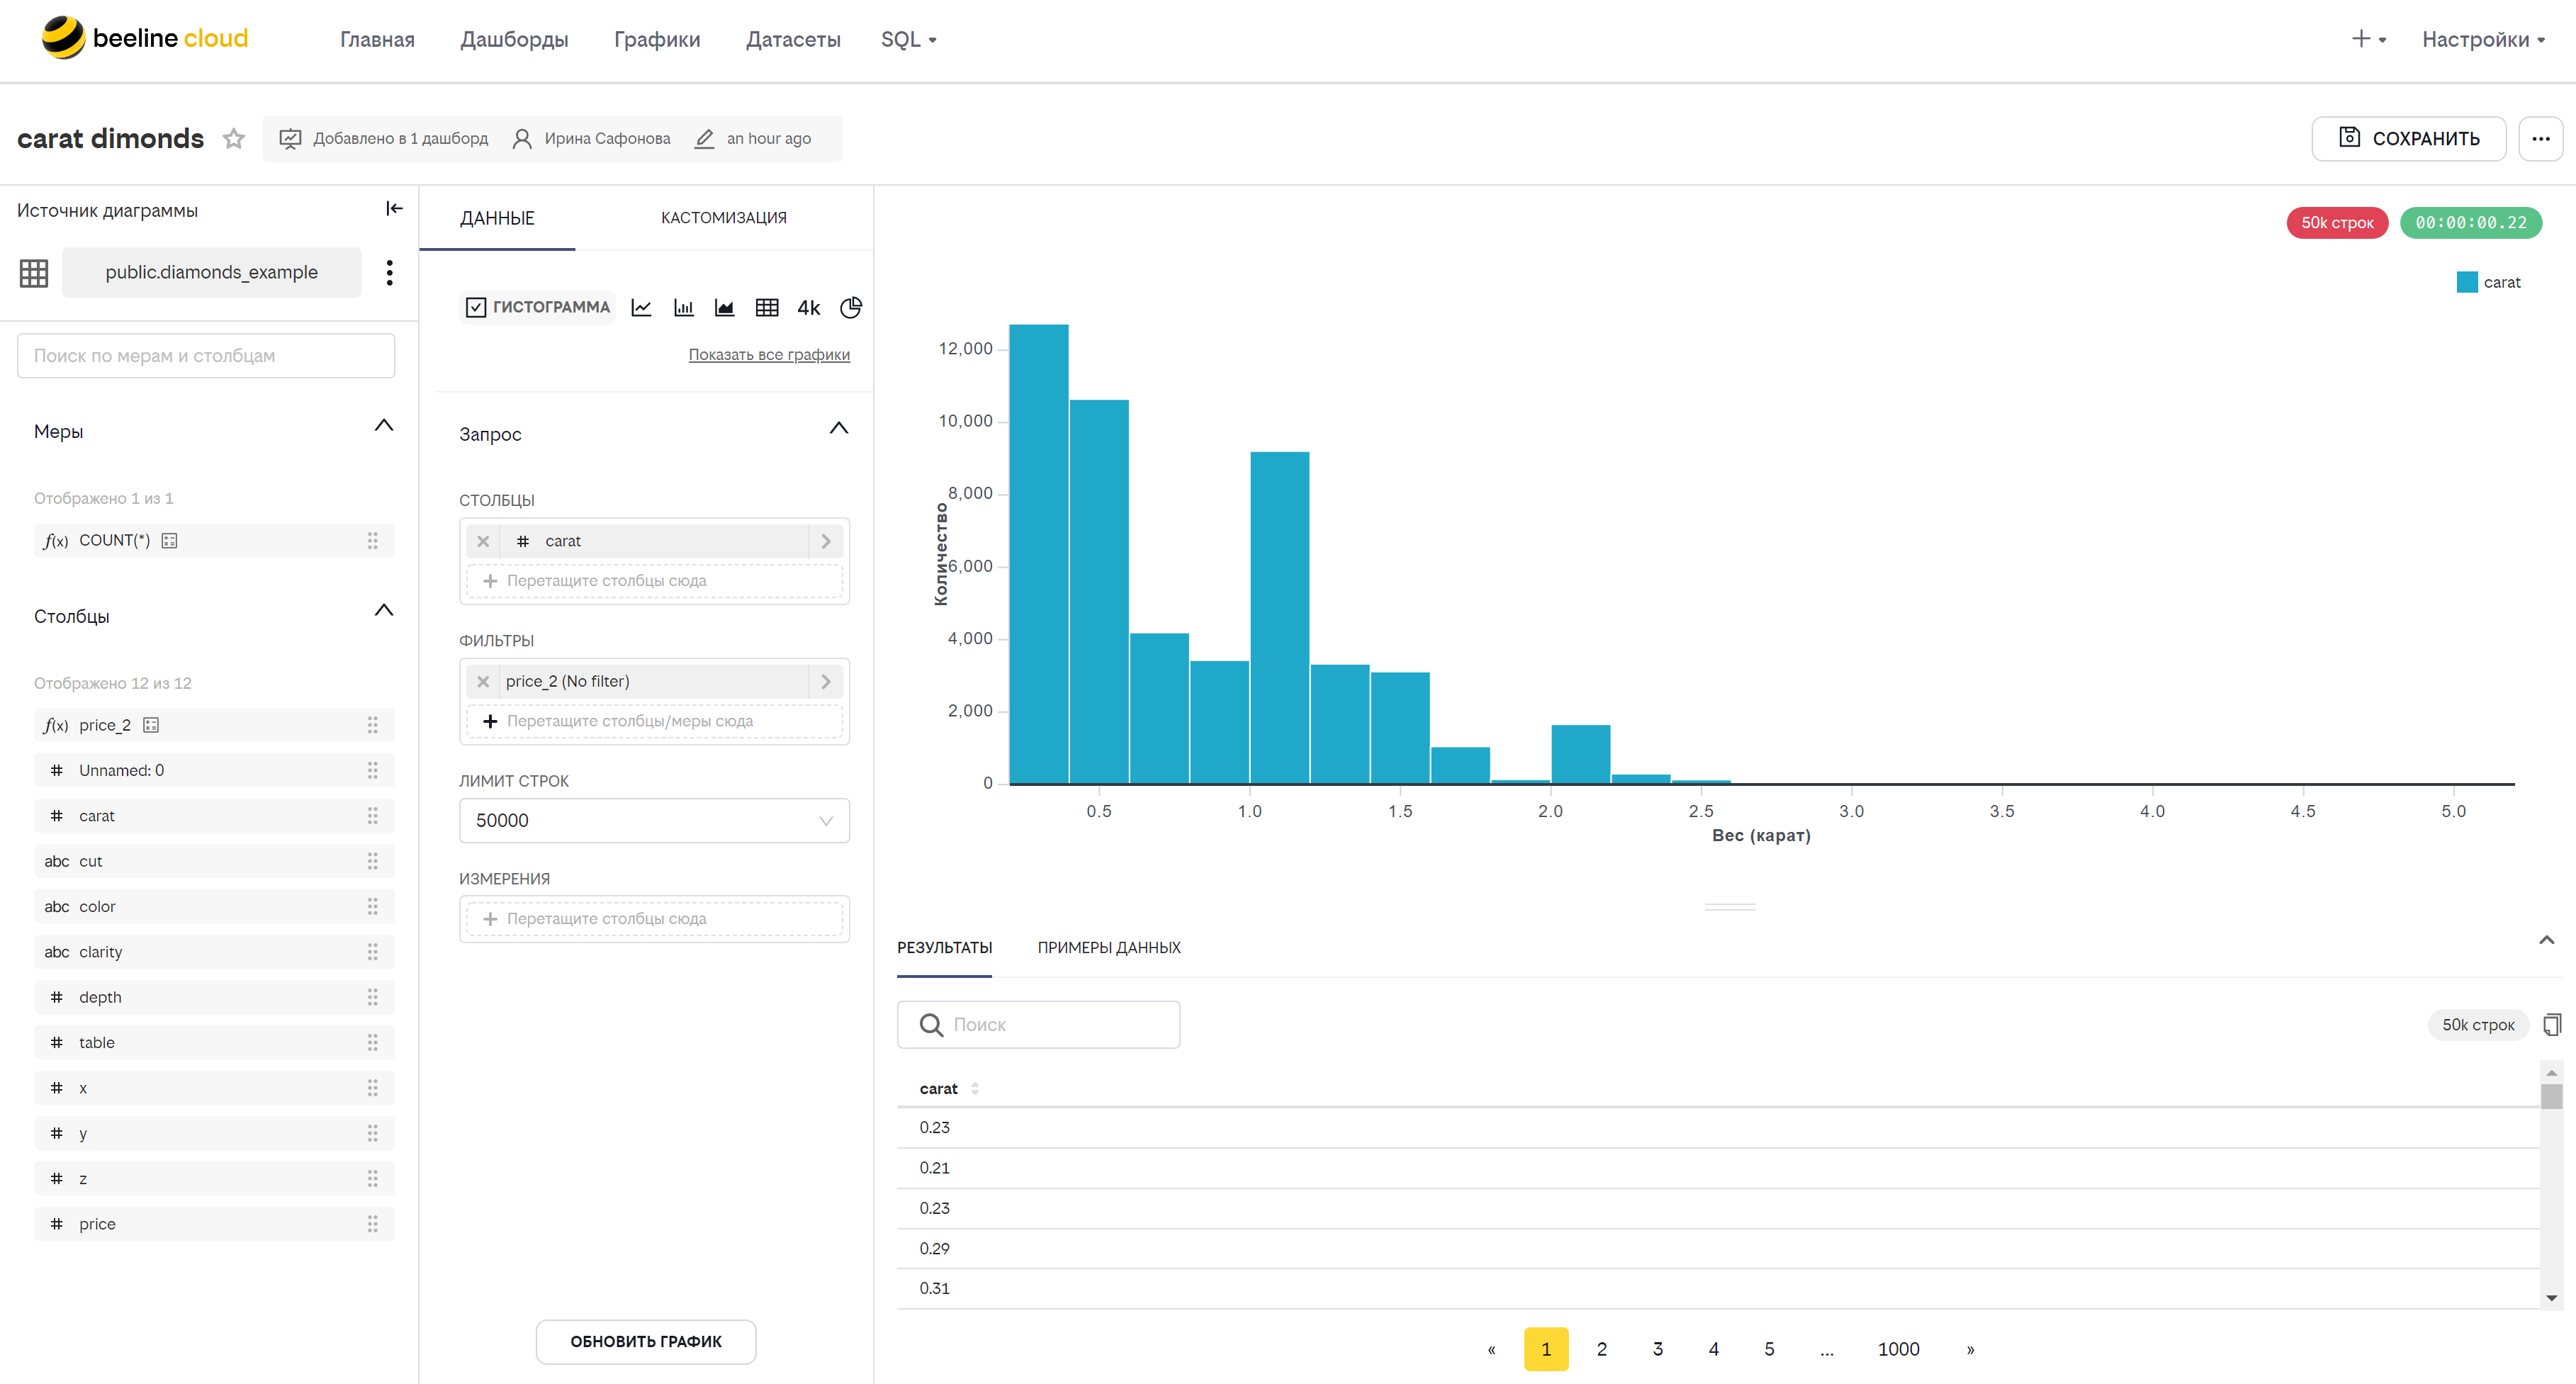This screenshot has height=1384, width=2576.
Task: Click Показать все графики link
Action: tap(769, 354)
